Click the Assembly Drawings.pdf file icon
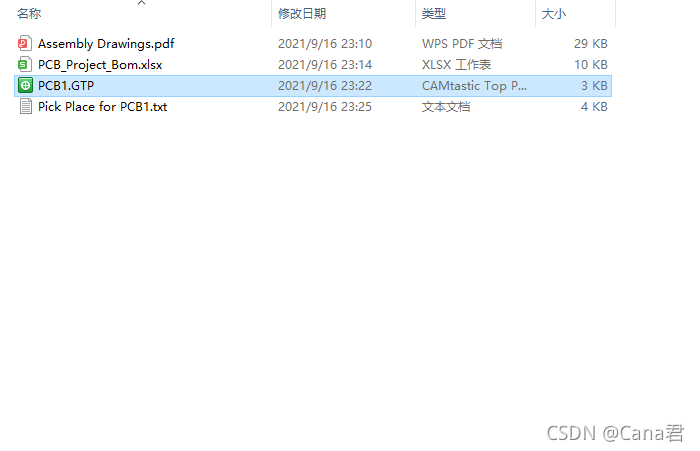The width and height of the screenshot is (700, 451). pyautogui.click(x=25, y=43)
